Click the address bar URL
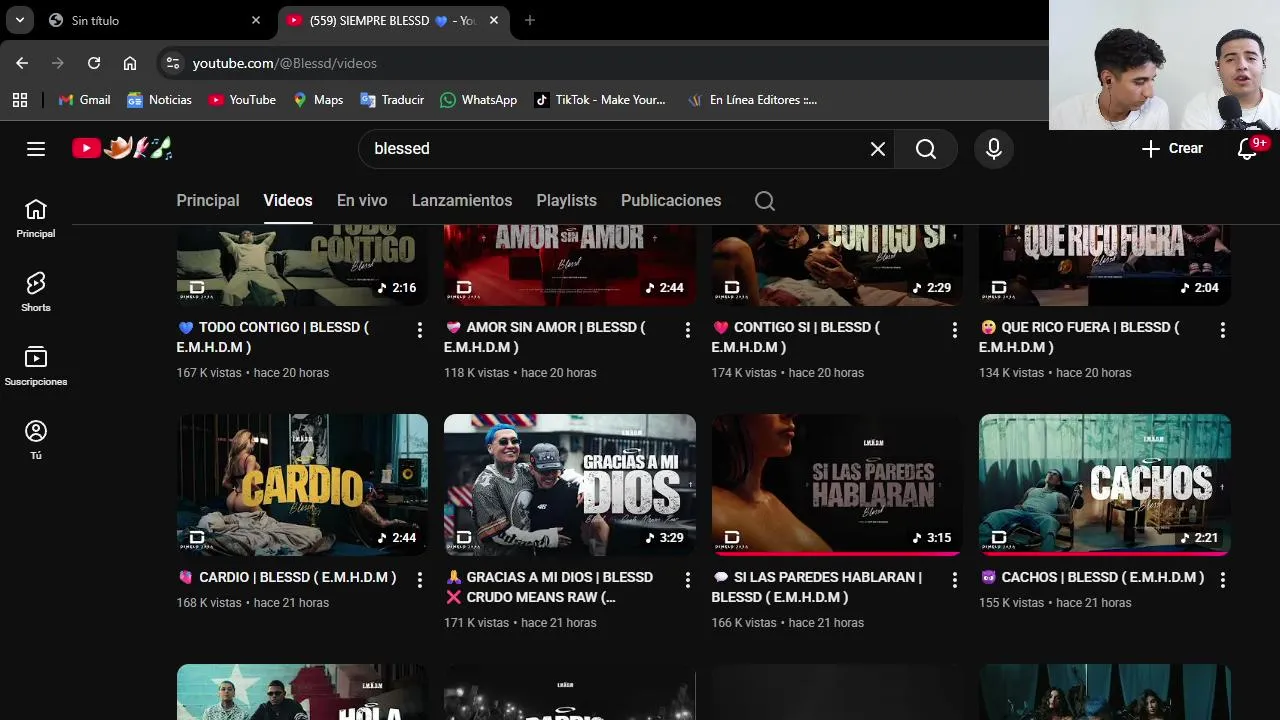The image size is (1280, 720). [285, 63]
